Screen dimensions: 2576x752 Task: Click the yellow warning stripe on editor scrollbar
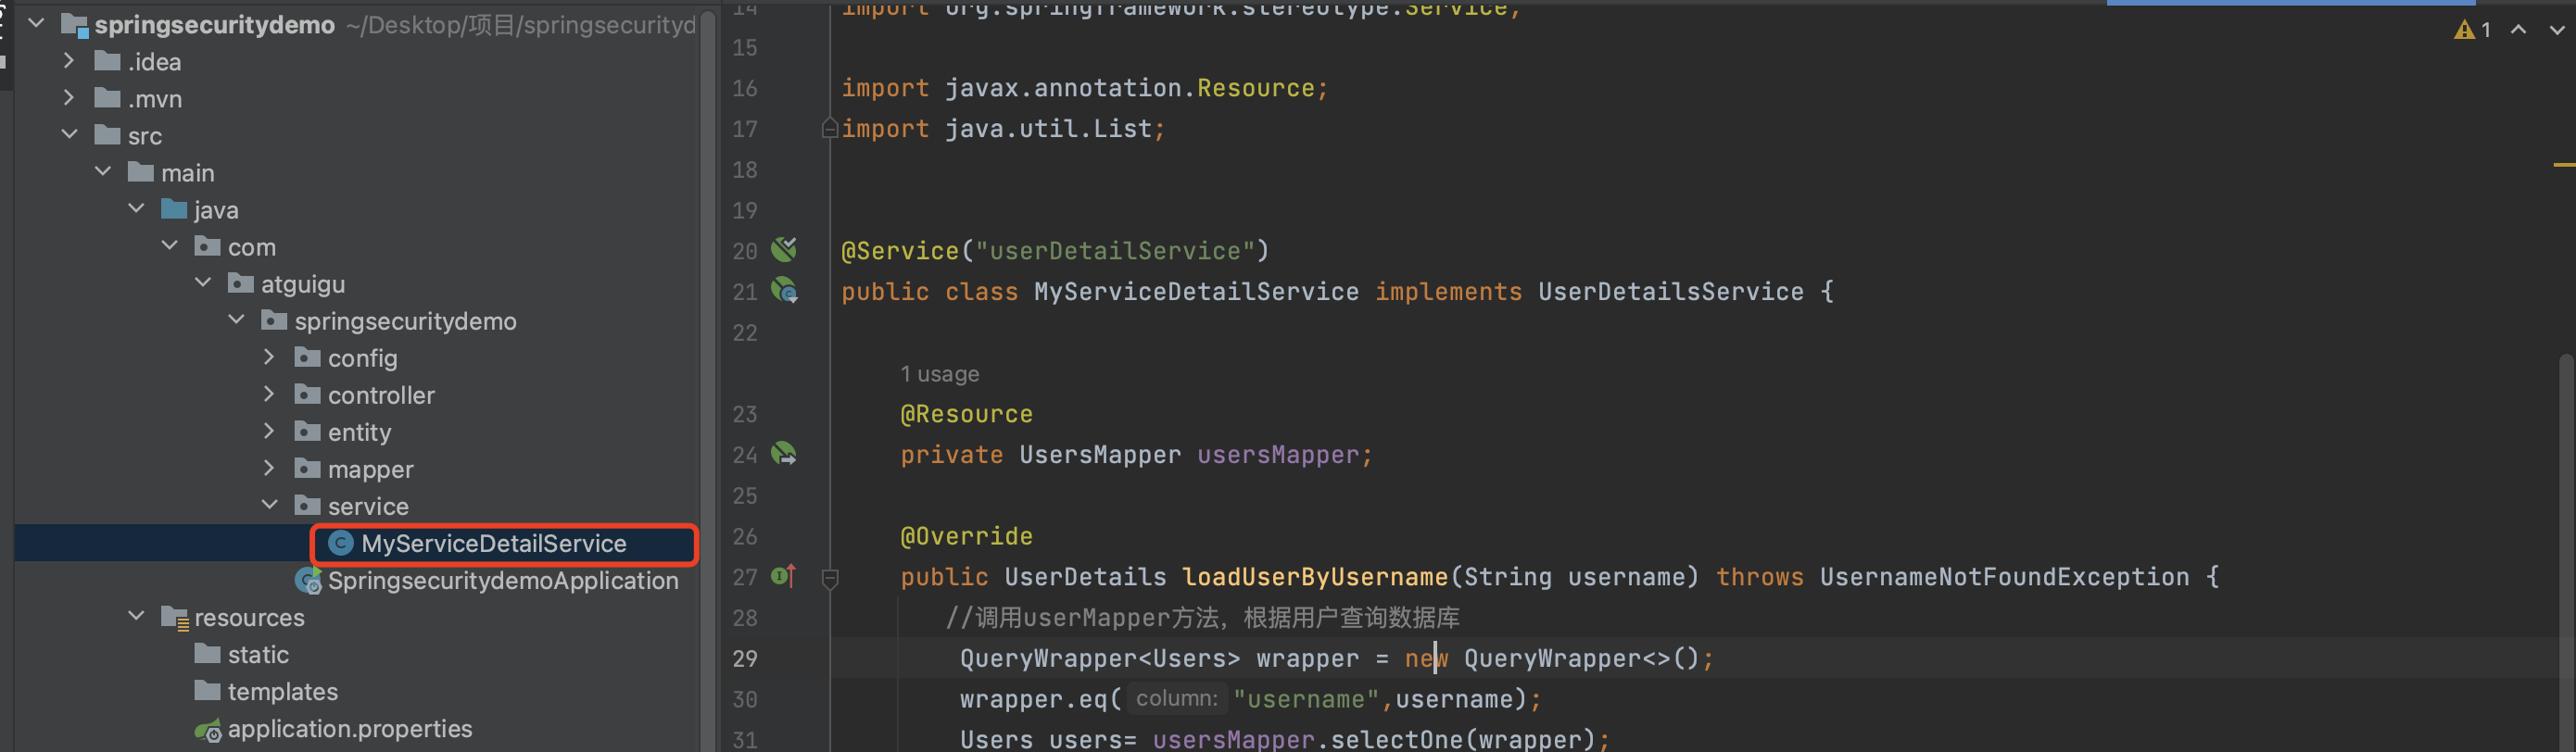[2562, 164]
